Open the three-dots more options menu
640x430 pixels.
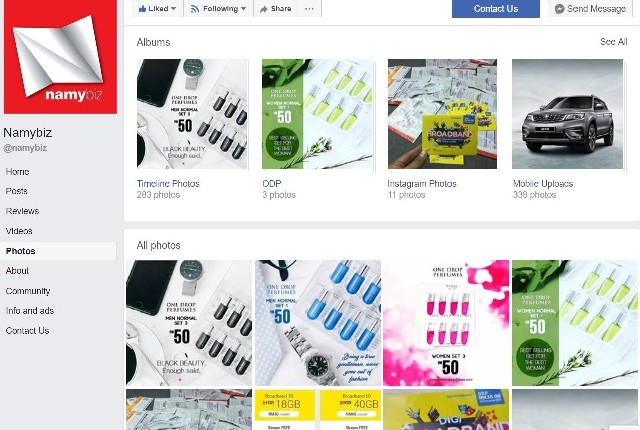pyautogui.click(x=309, y=9)
